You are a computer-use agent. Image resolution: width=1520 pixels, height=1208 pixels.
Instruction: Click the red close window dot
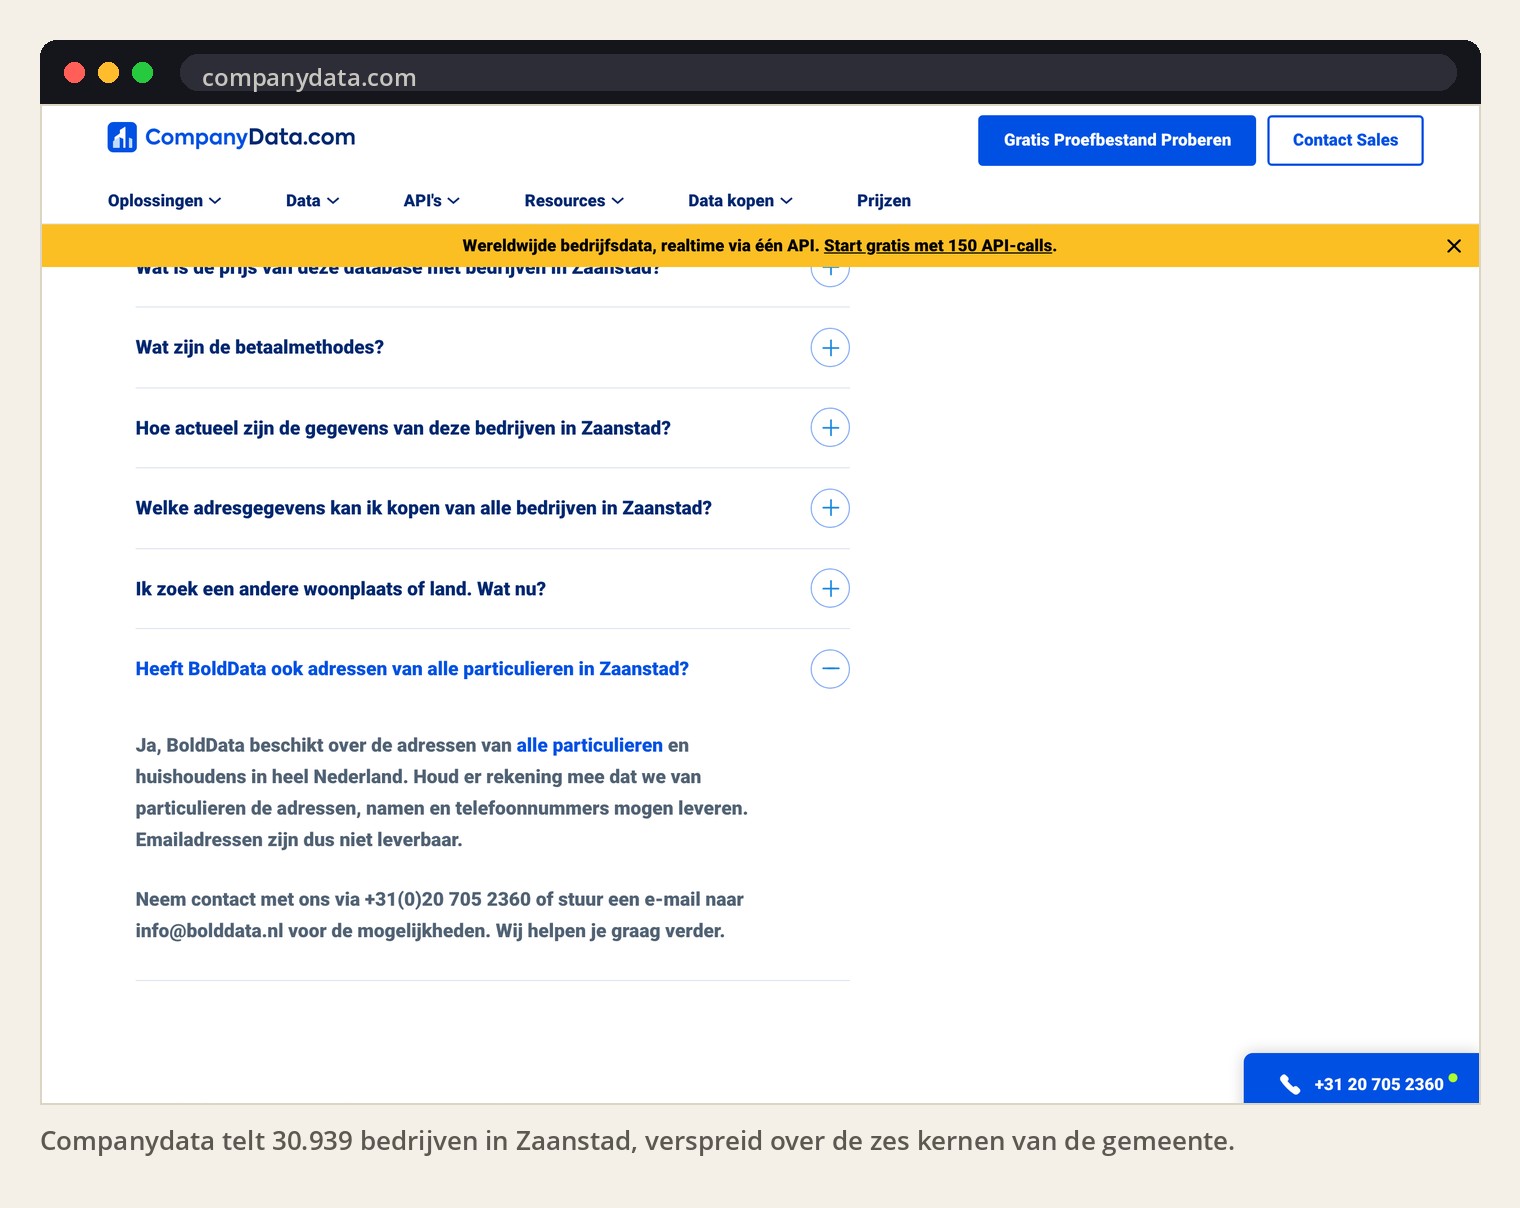click(74, 72)
